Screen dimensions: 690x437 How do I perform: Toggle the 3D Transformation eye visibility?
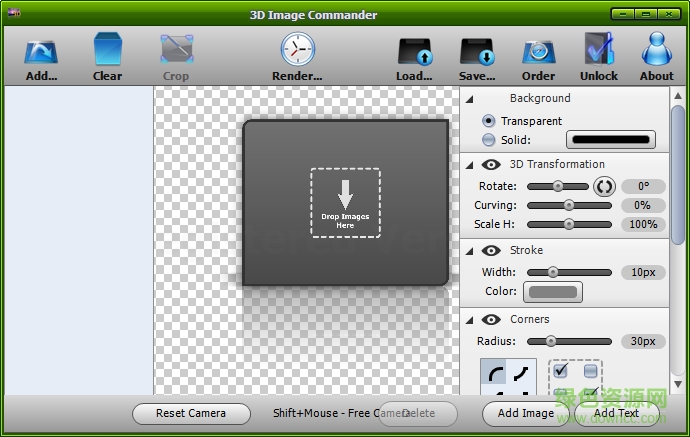point(491,165)
